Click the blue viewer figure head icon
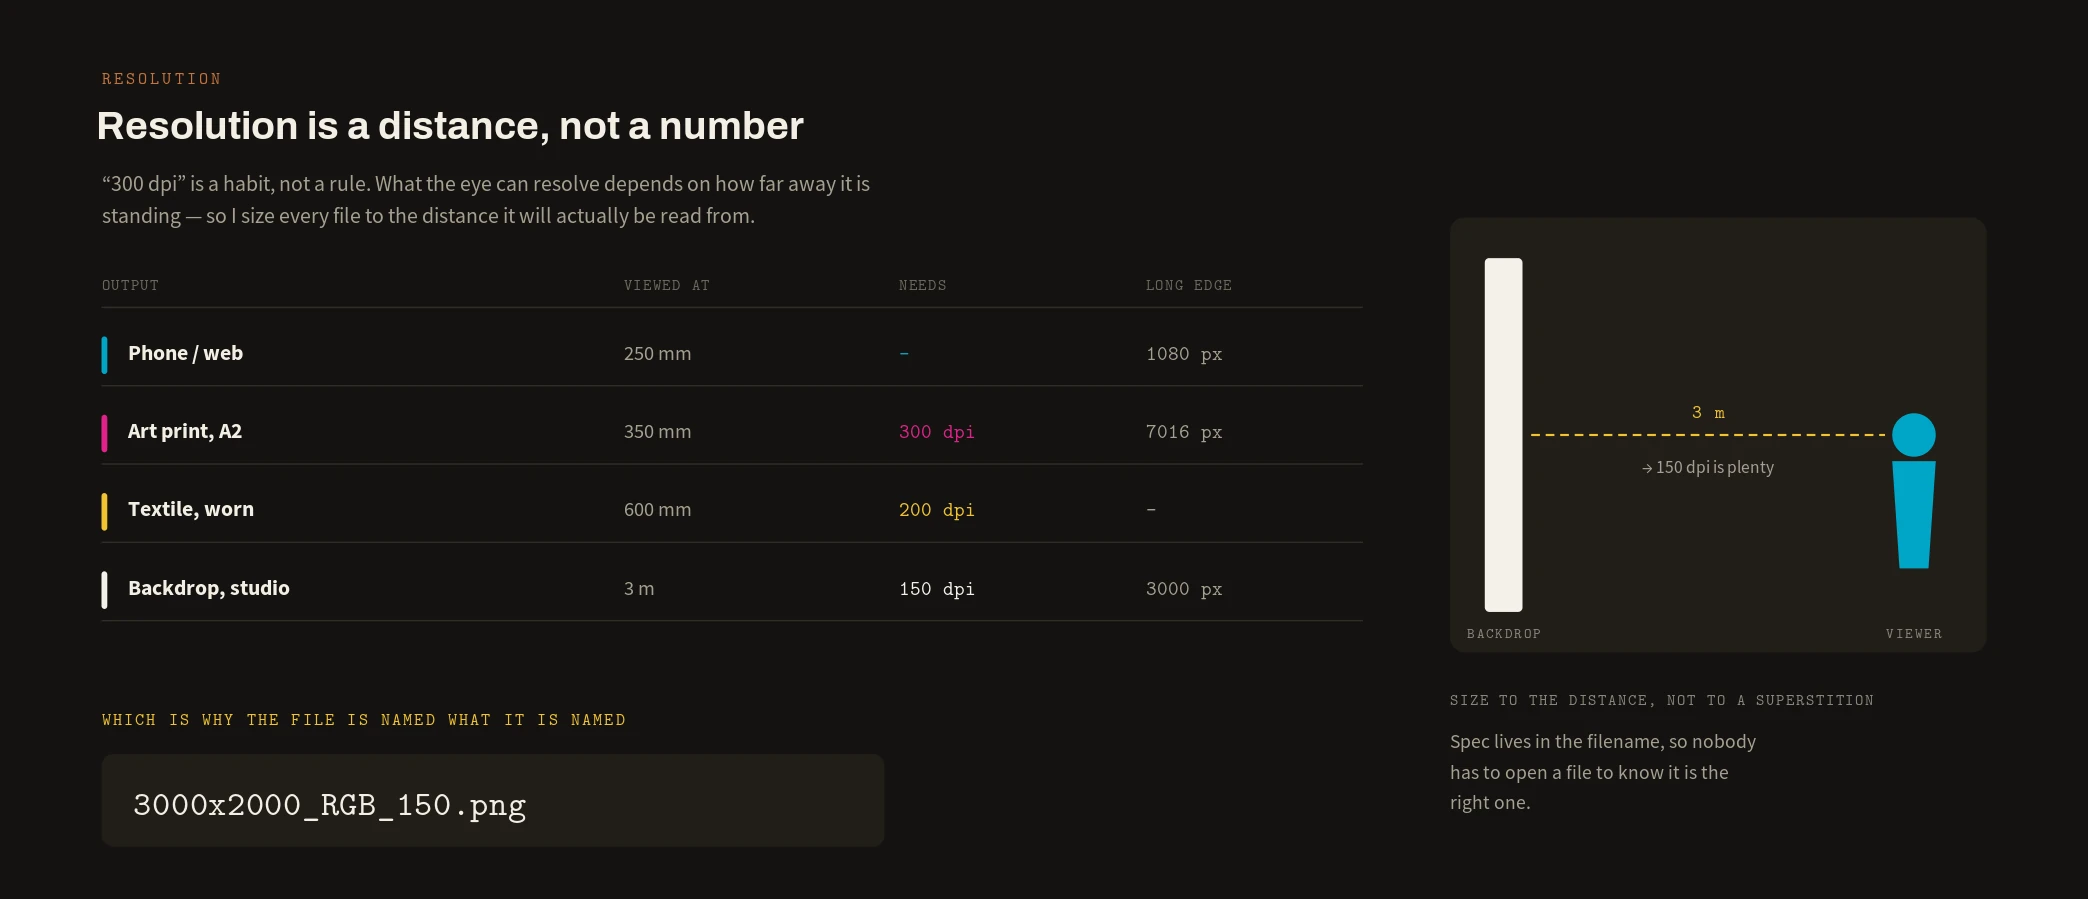 1913,435
